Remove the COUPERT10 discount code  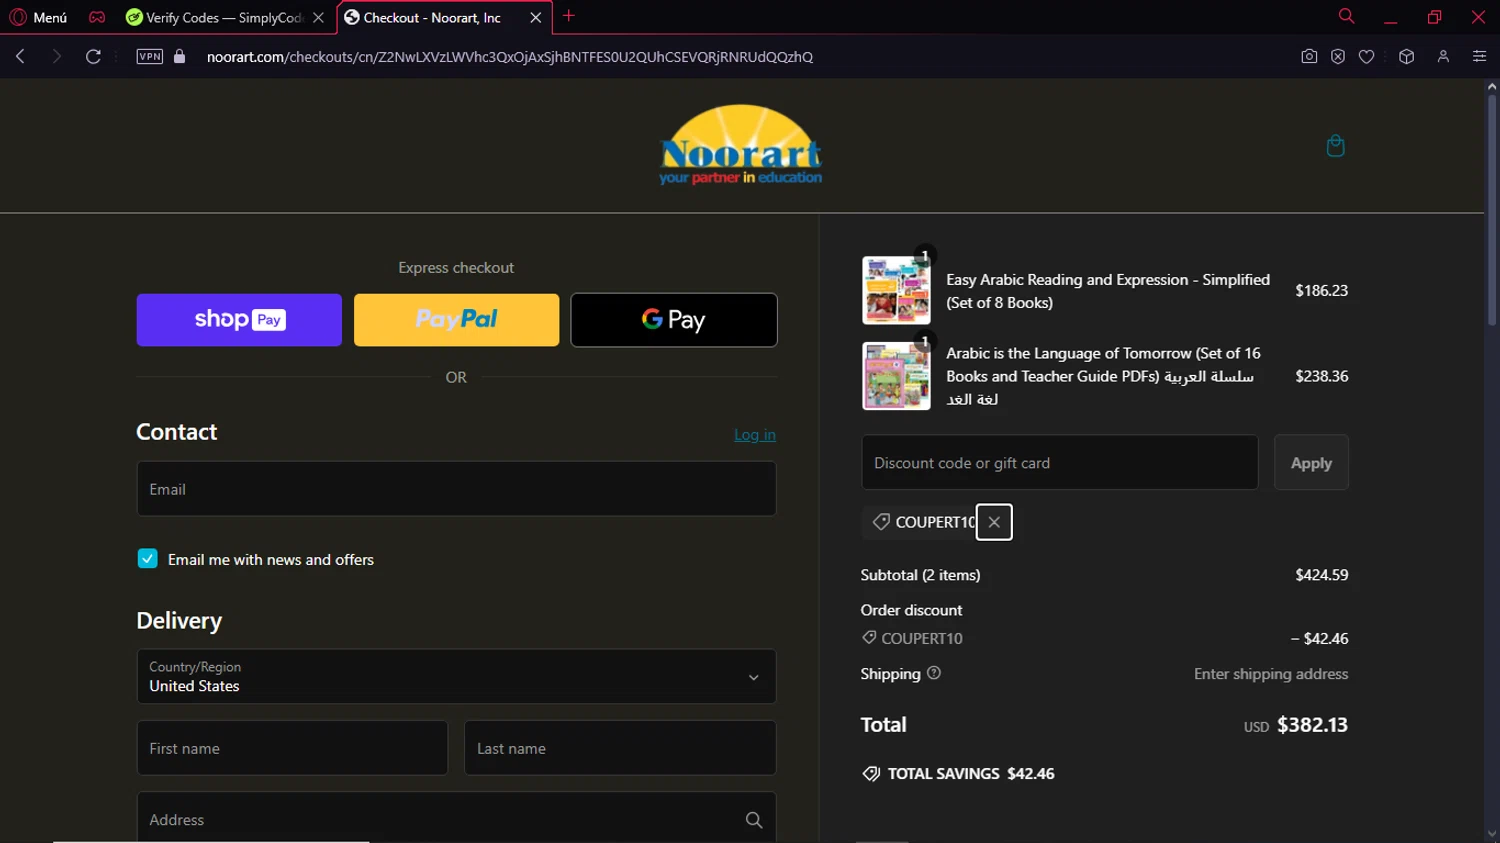(994, 522)
